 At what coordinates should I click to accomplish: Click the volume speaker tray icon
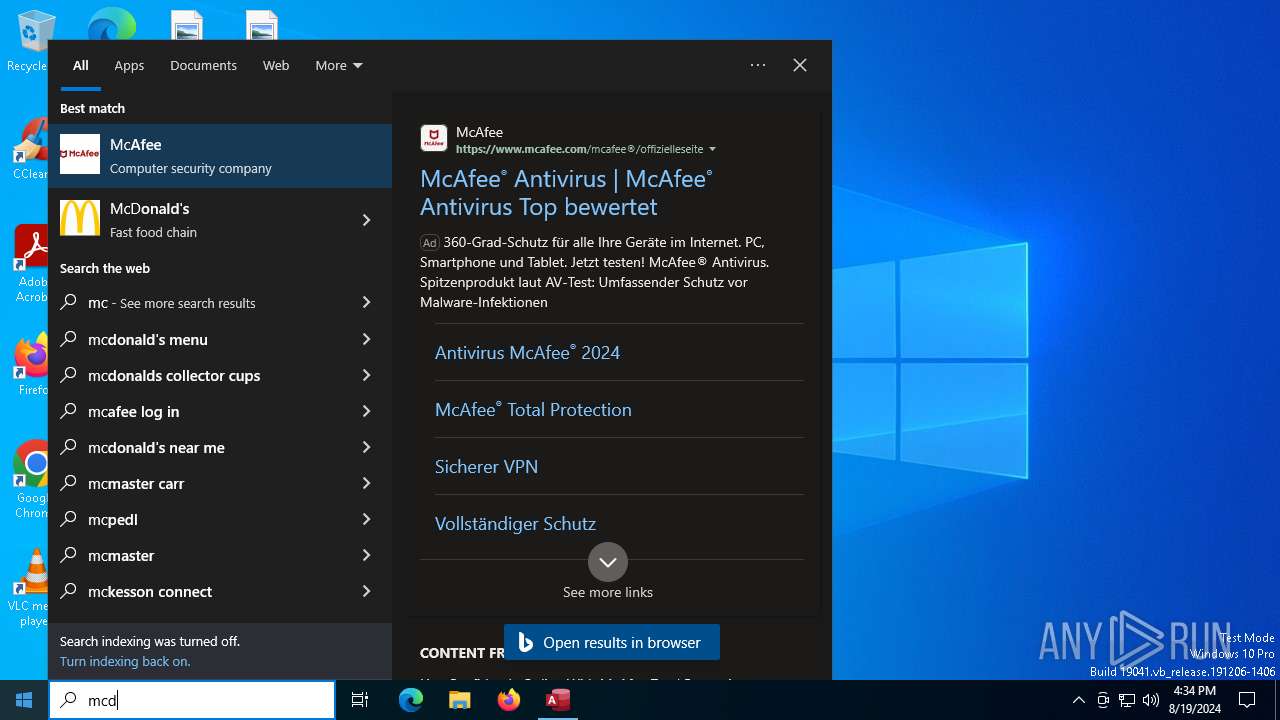[1151, 700]
